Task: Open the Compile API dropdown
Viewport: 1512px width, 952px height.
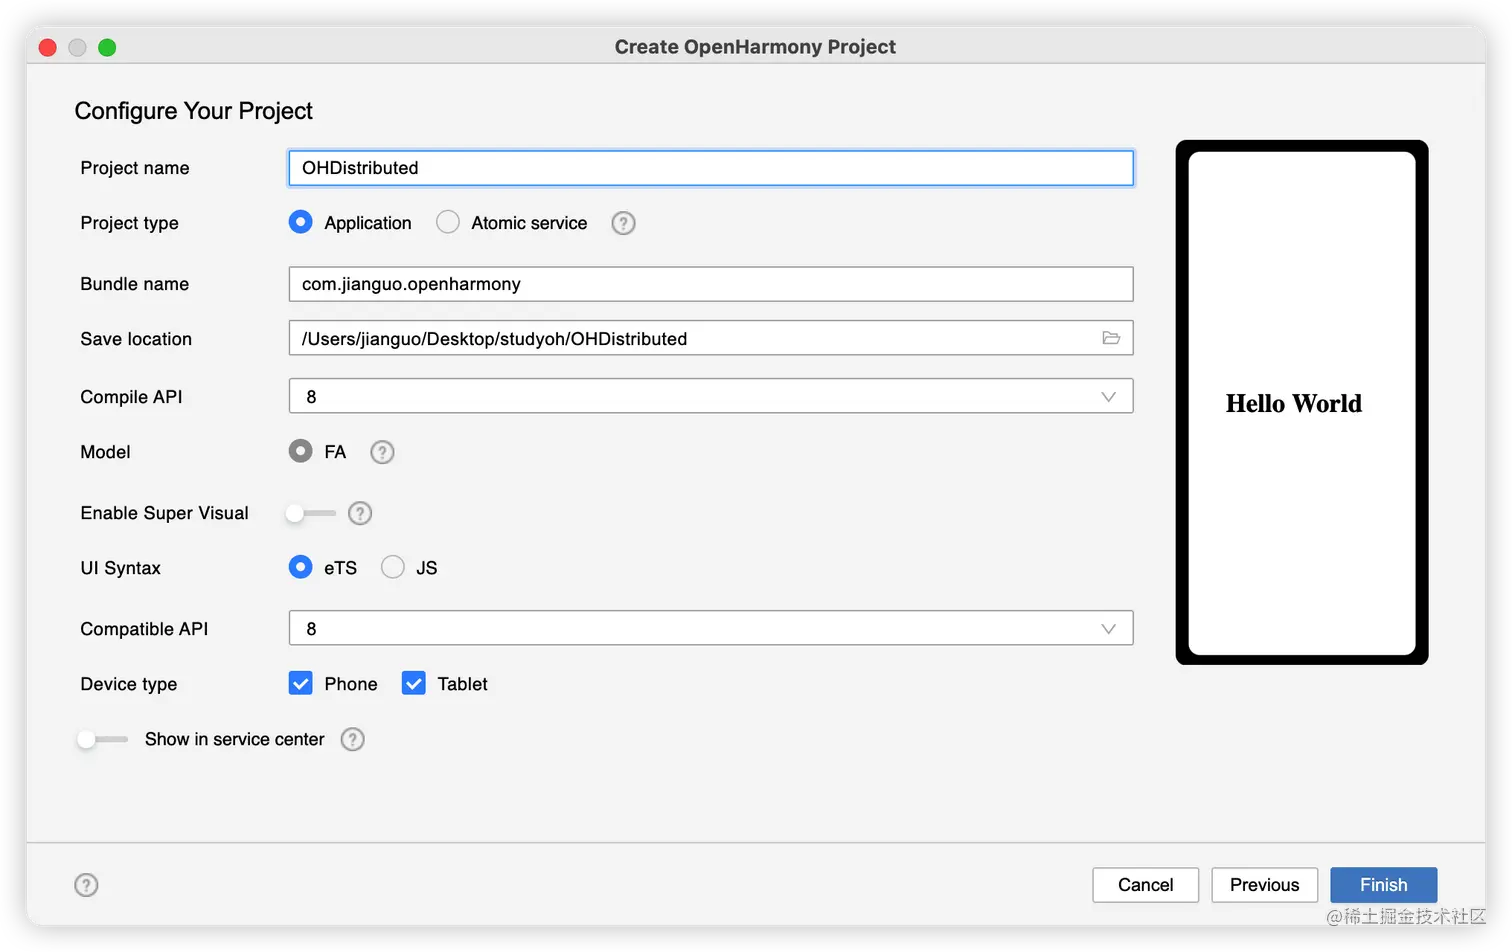Action: tap(711, 396)
